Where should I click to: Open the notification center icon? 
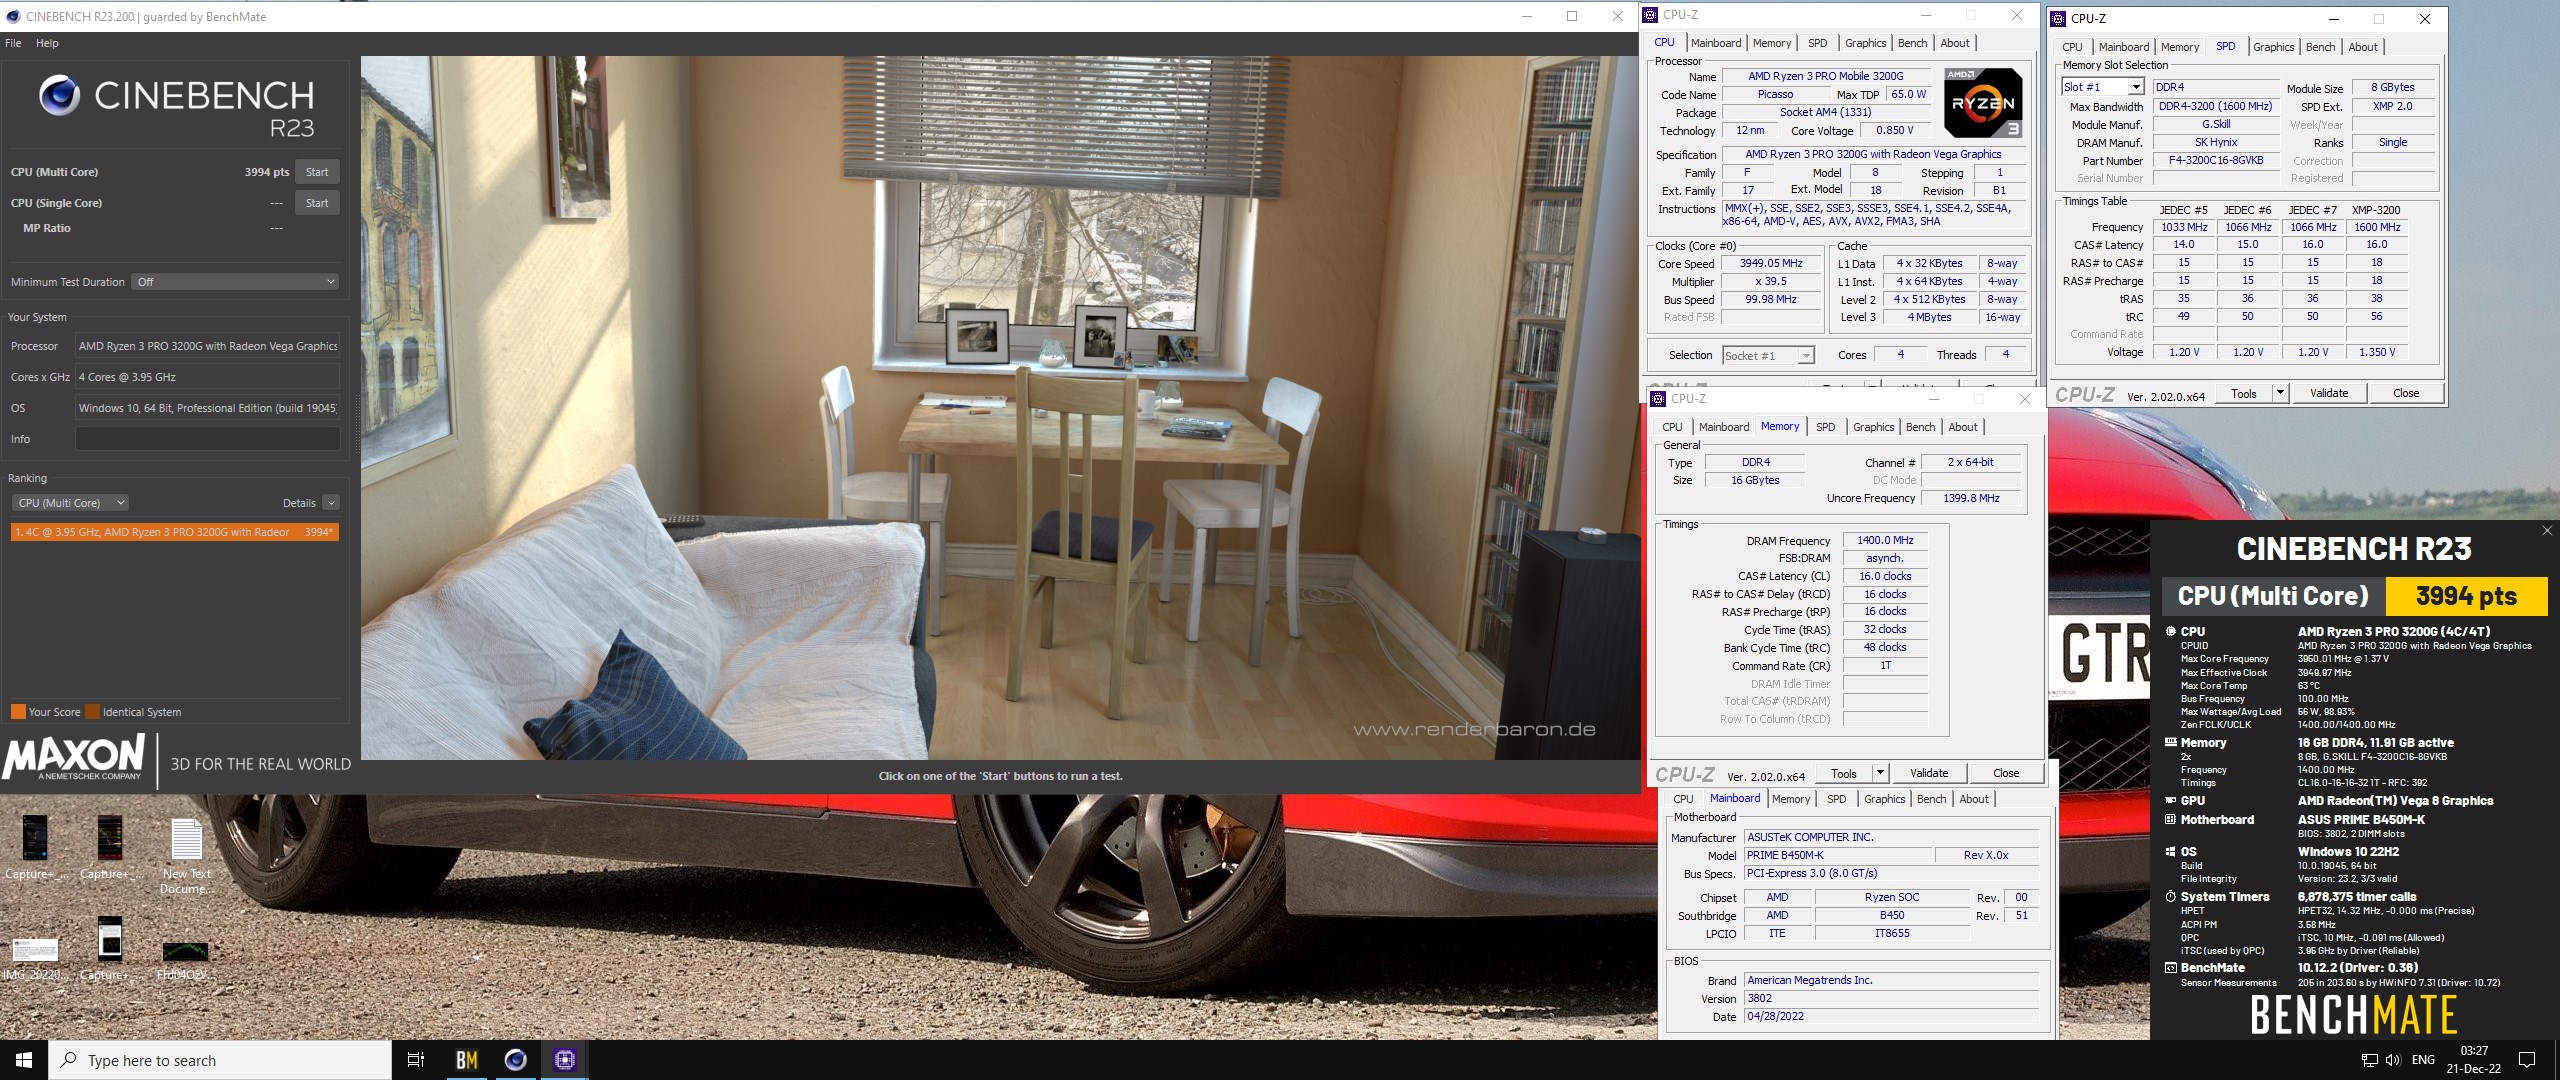(x=2527, y=1060)
